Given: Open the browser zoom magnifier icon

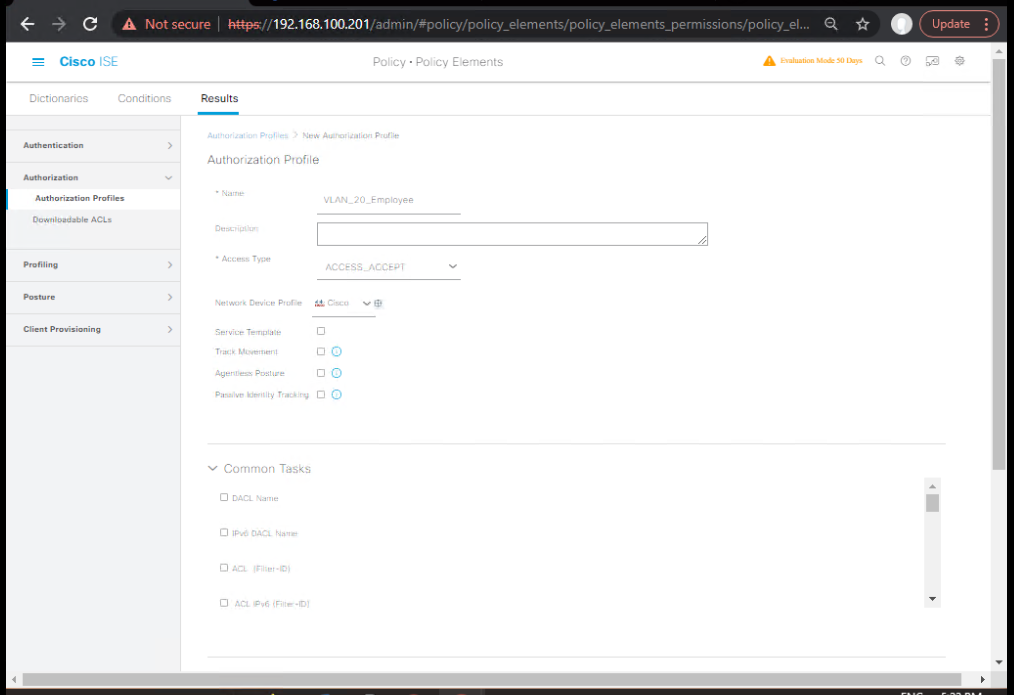Looking at the screenshot, I should tap(831, 24).
